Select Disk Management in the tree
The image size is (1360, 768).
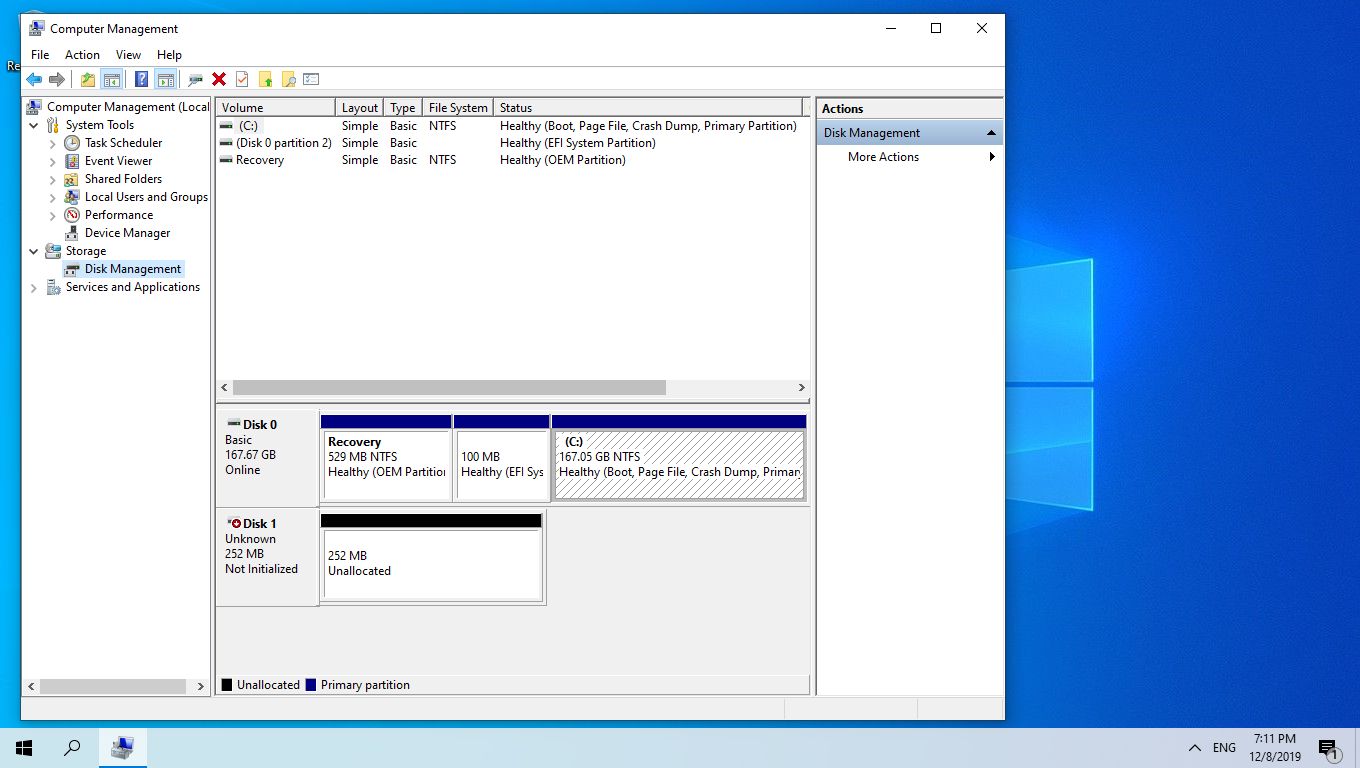[133, 269]
